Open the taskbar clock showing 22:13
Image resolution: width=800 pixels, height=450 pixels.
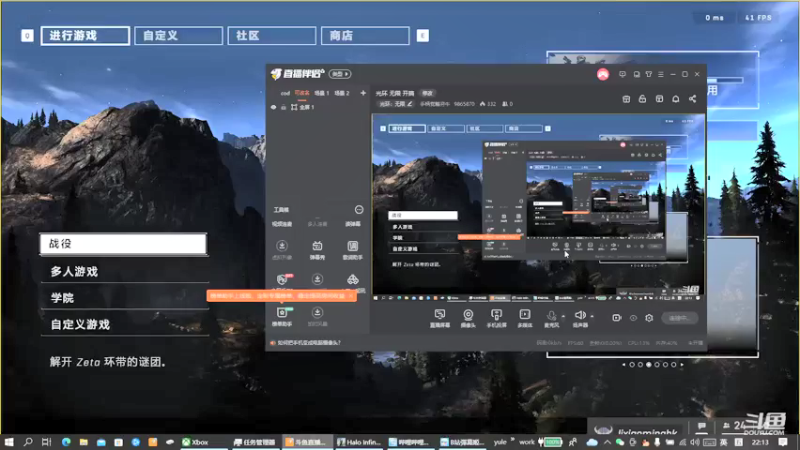point(760,442)
